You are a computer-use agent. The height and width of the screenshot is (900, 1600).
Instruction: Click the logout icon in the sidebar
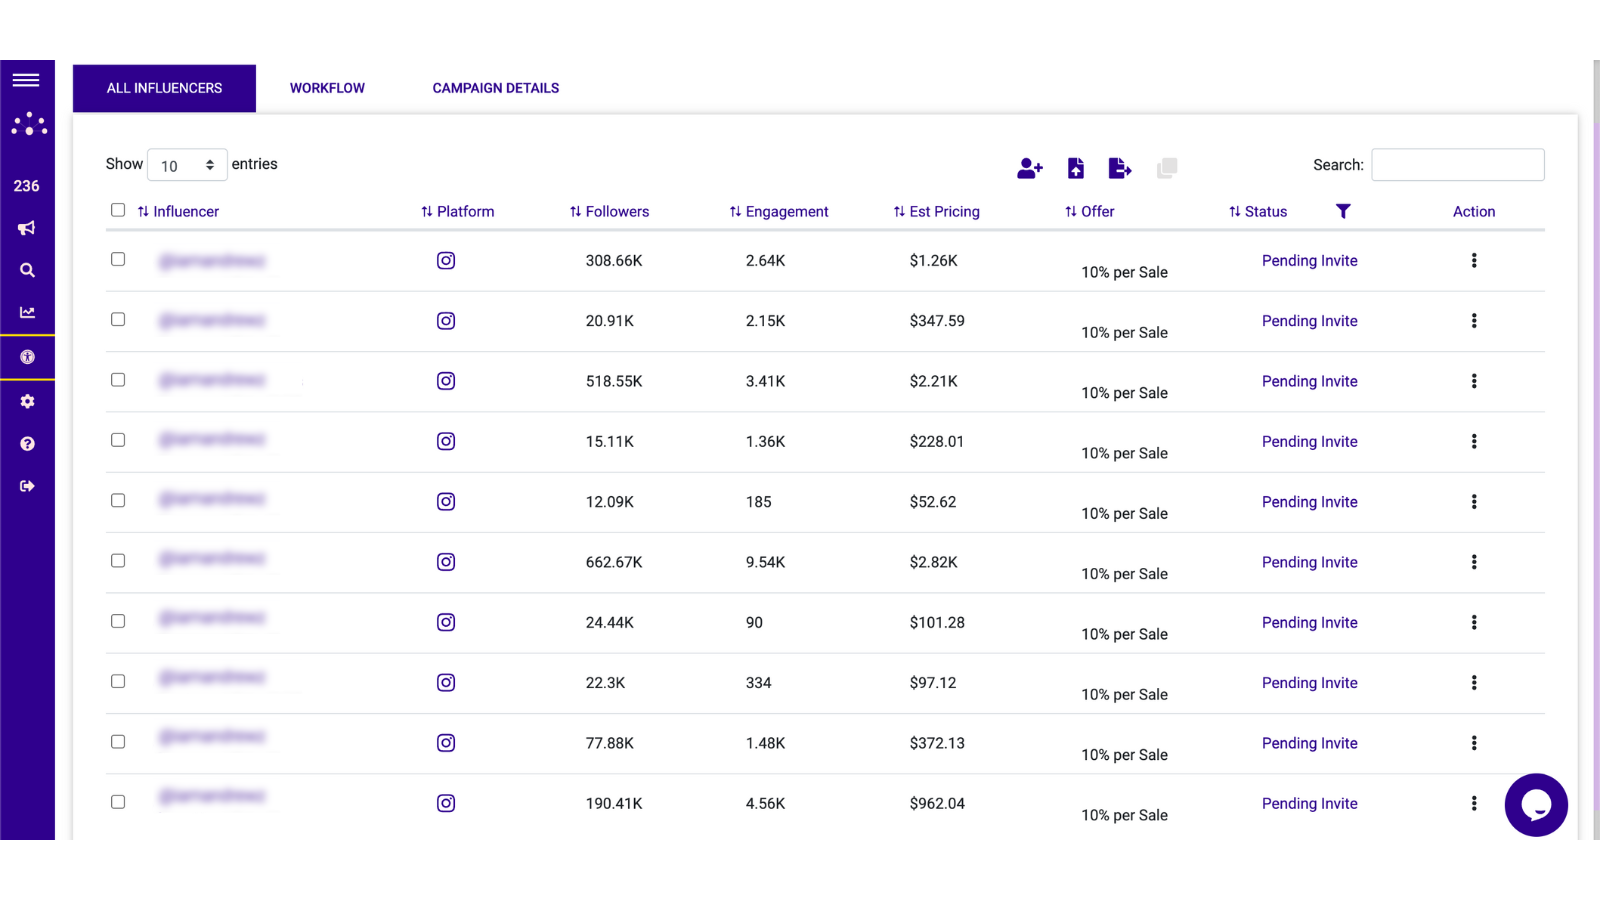27,486
